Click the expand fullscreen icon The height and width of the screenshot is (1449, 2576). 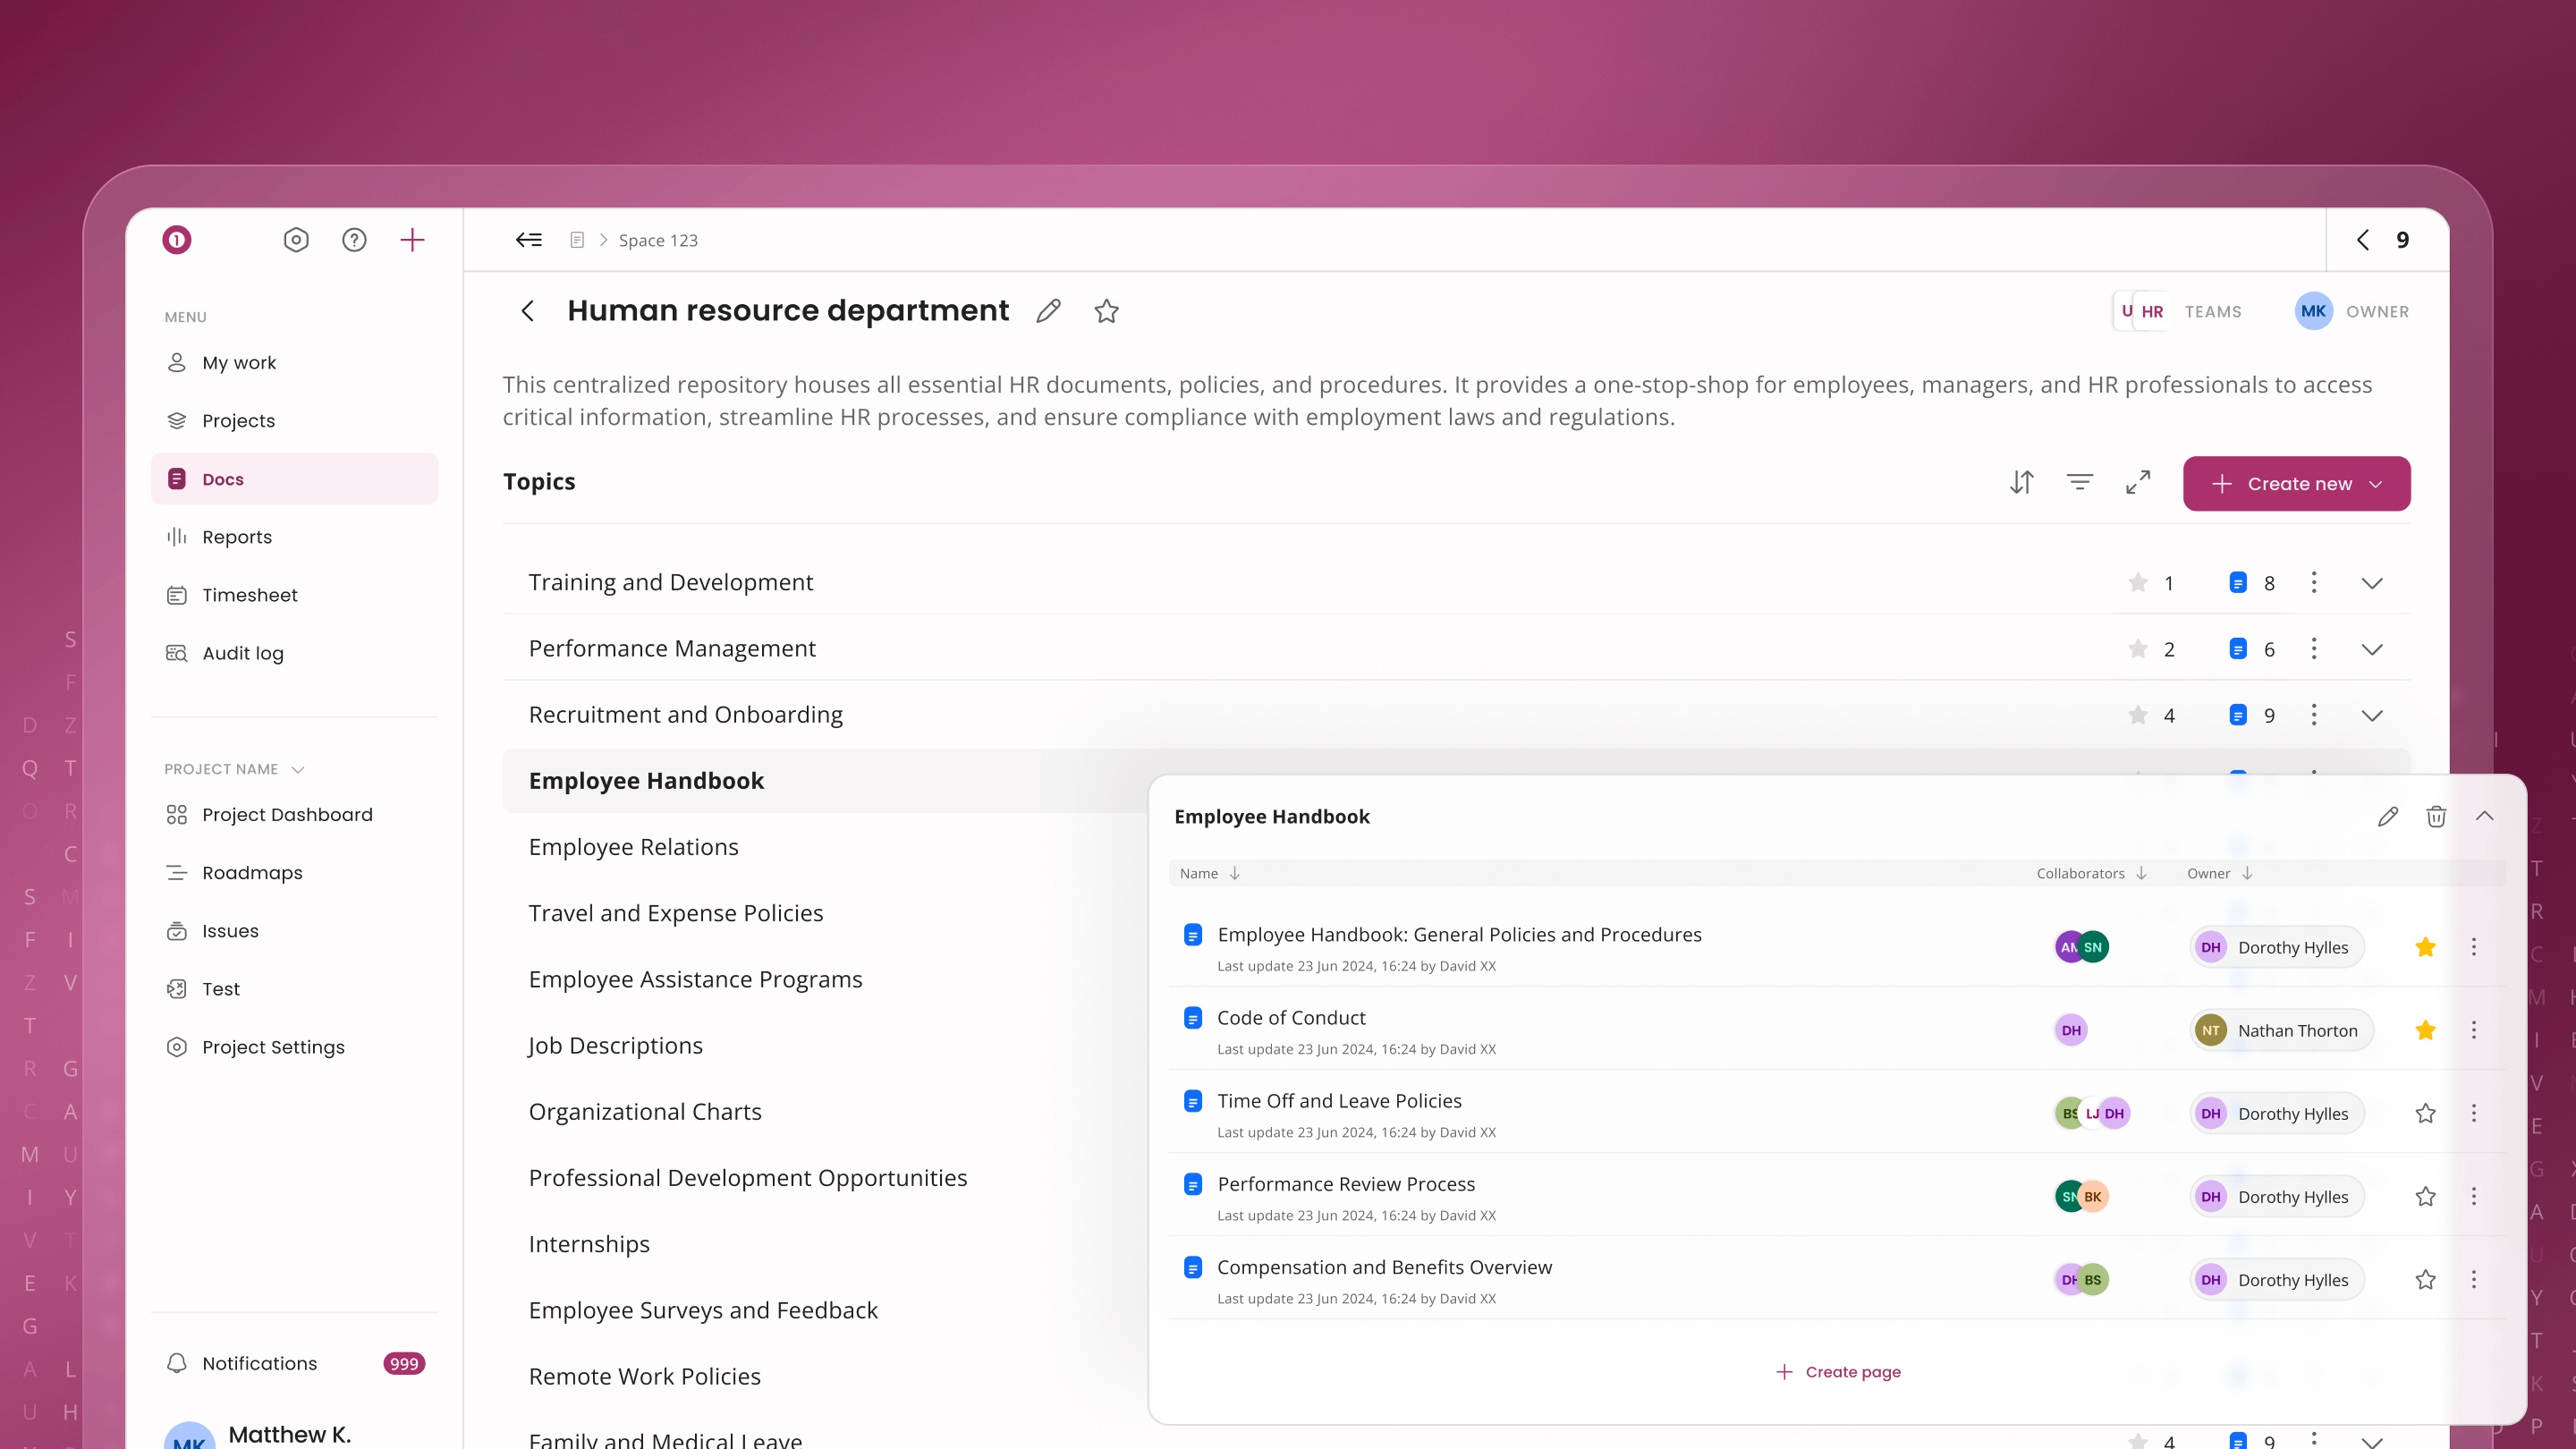point(2137,483)
